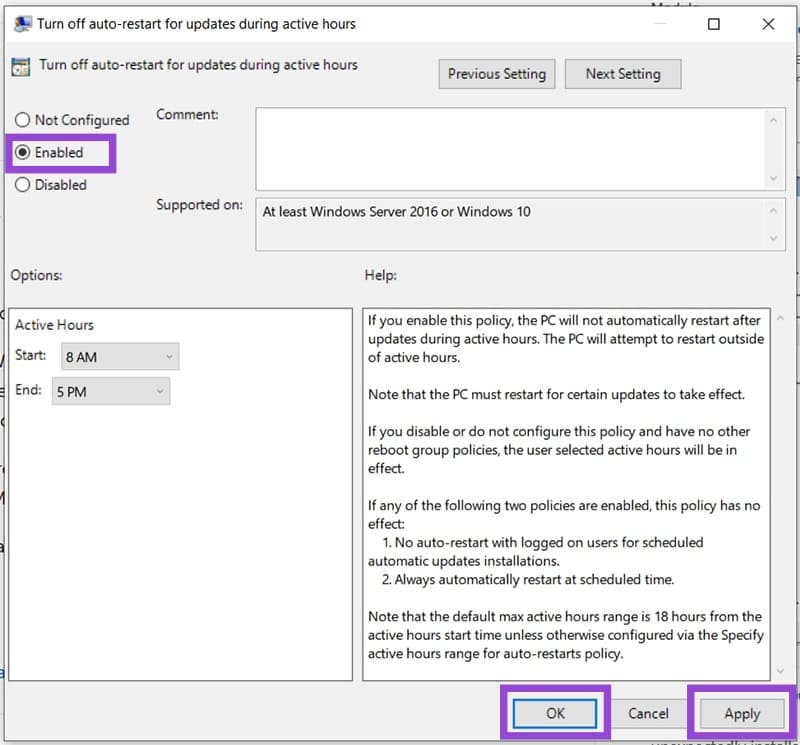This screenshot has width=800, height=745.
Task: Select the Disabled radio button
Action: pyautogui.click(x=22, y=184)
